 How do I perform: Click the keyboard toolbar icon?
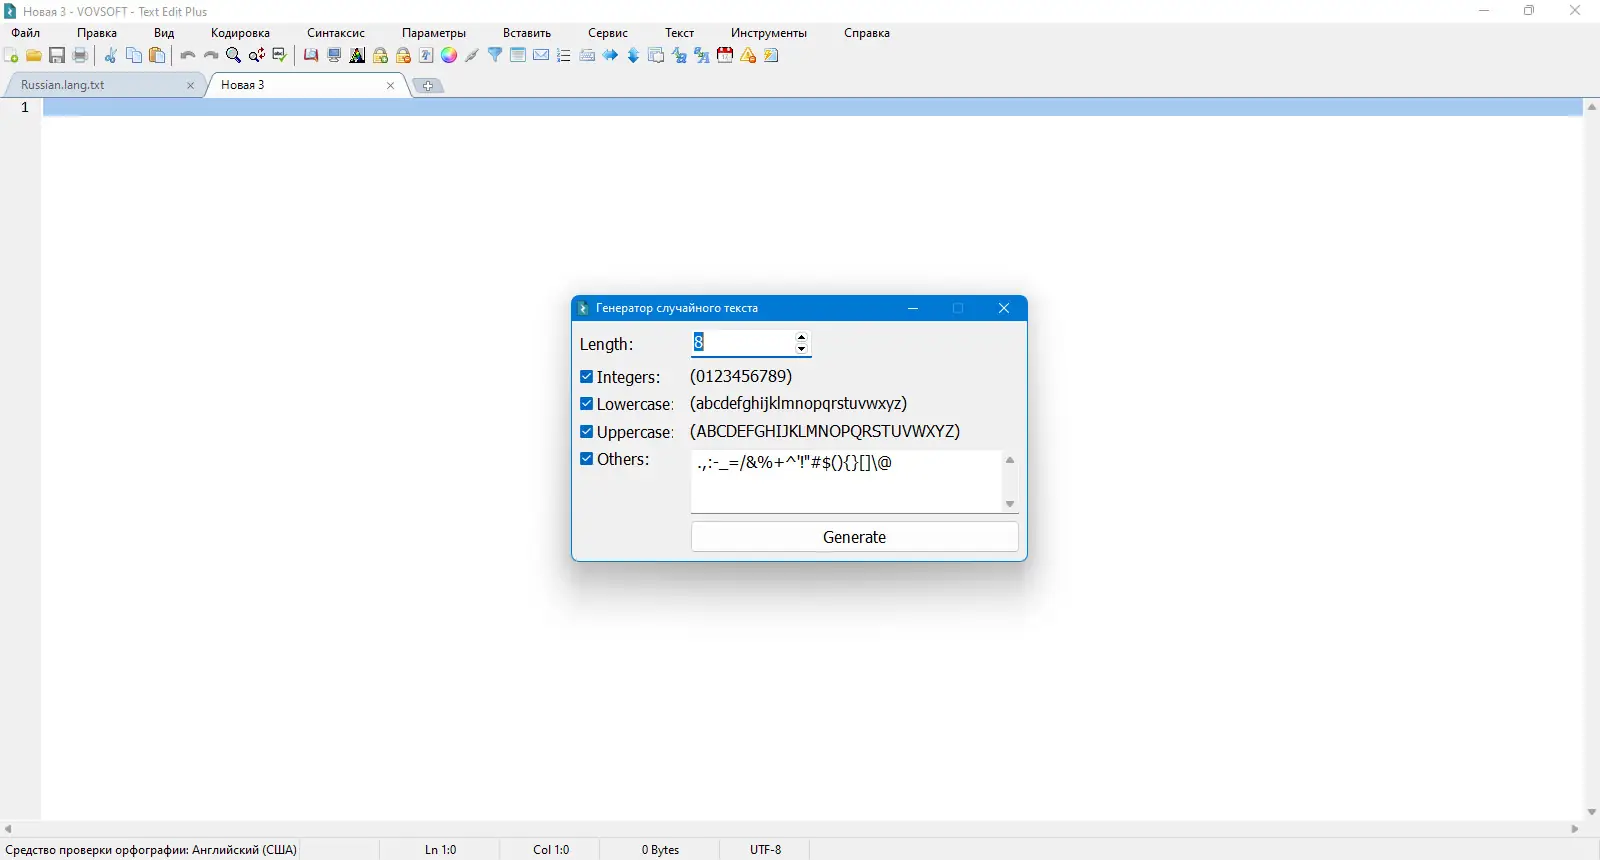pyautogui.click(x=587, y=55)
